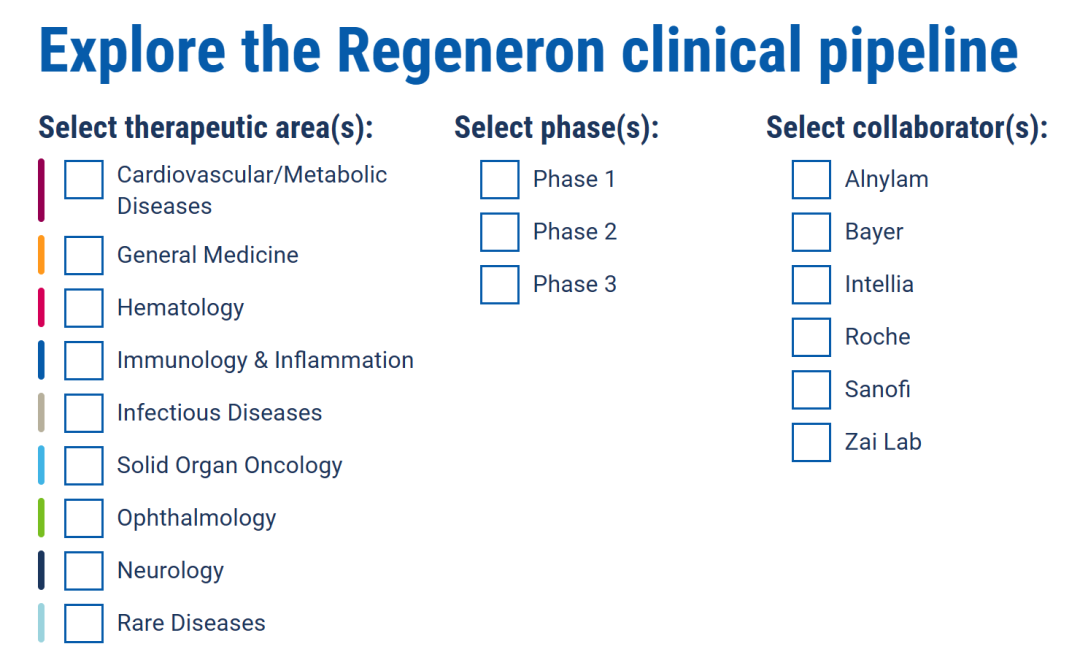Toggle the Ophthalmology checkbox

tap(84, 518)
